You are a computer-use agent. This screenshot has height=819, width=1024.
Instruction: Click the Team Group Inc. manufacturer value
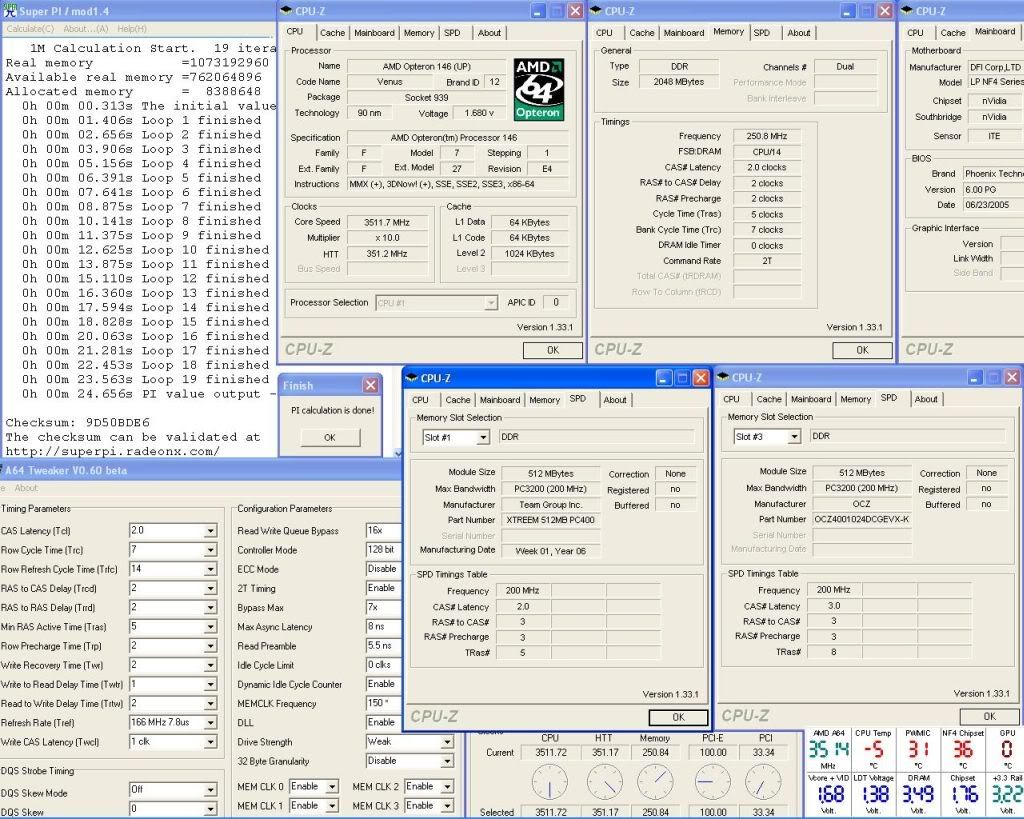[x=551, y=504]
